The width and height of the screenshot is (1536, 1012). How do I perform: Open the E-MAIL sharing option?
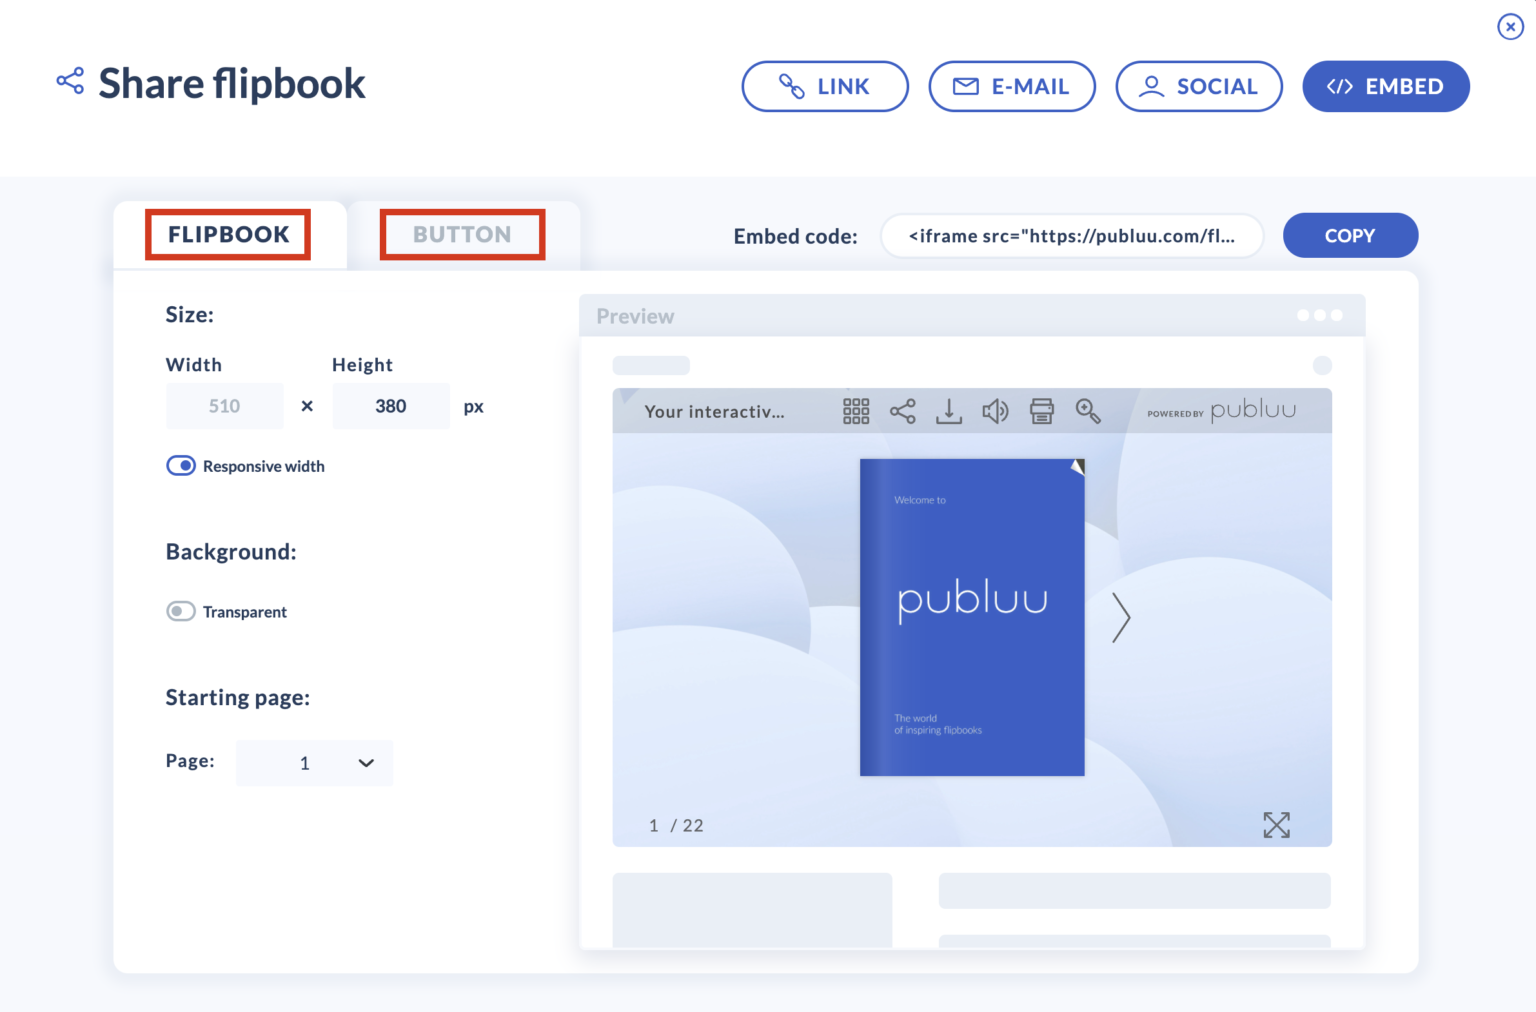pyautogui.click(x=1012, y=86)
